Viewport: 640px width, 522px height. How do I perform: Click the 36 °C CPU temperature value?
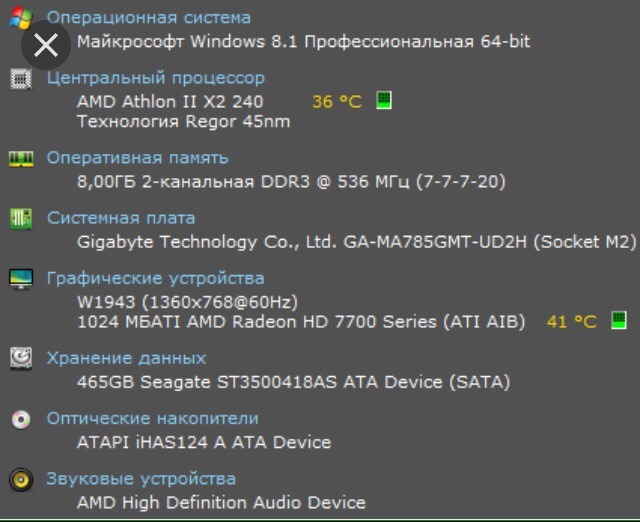pyautogui.click(x=337, y=102)
